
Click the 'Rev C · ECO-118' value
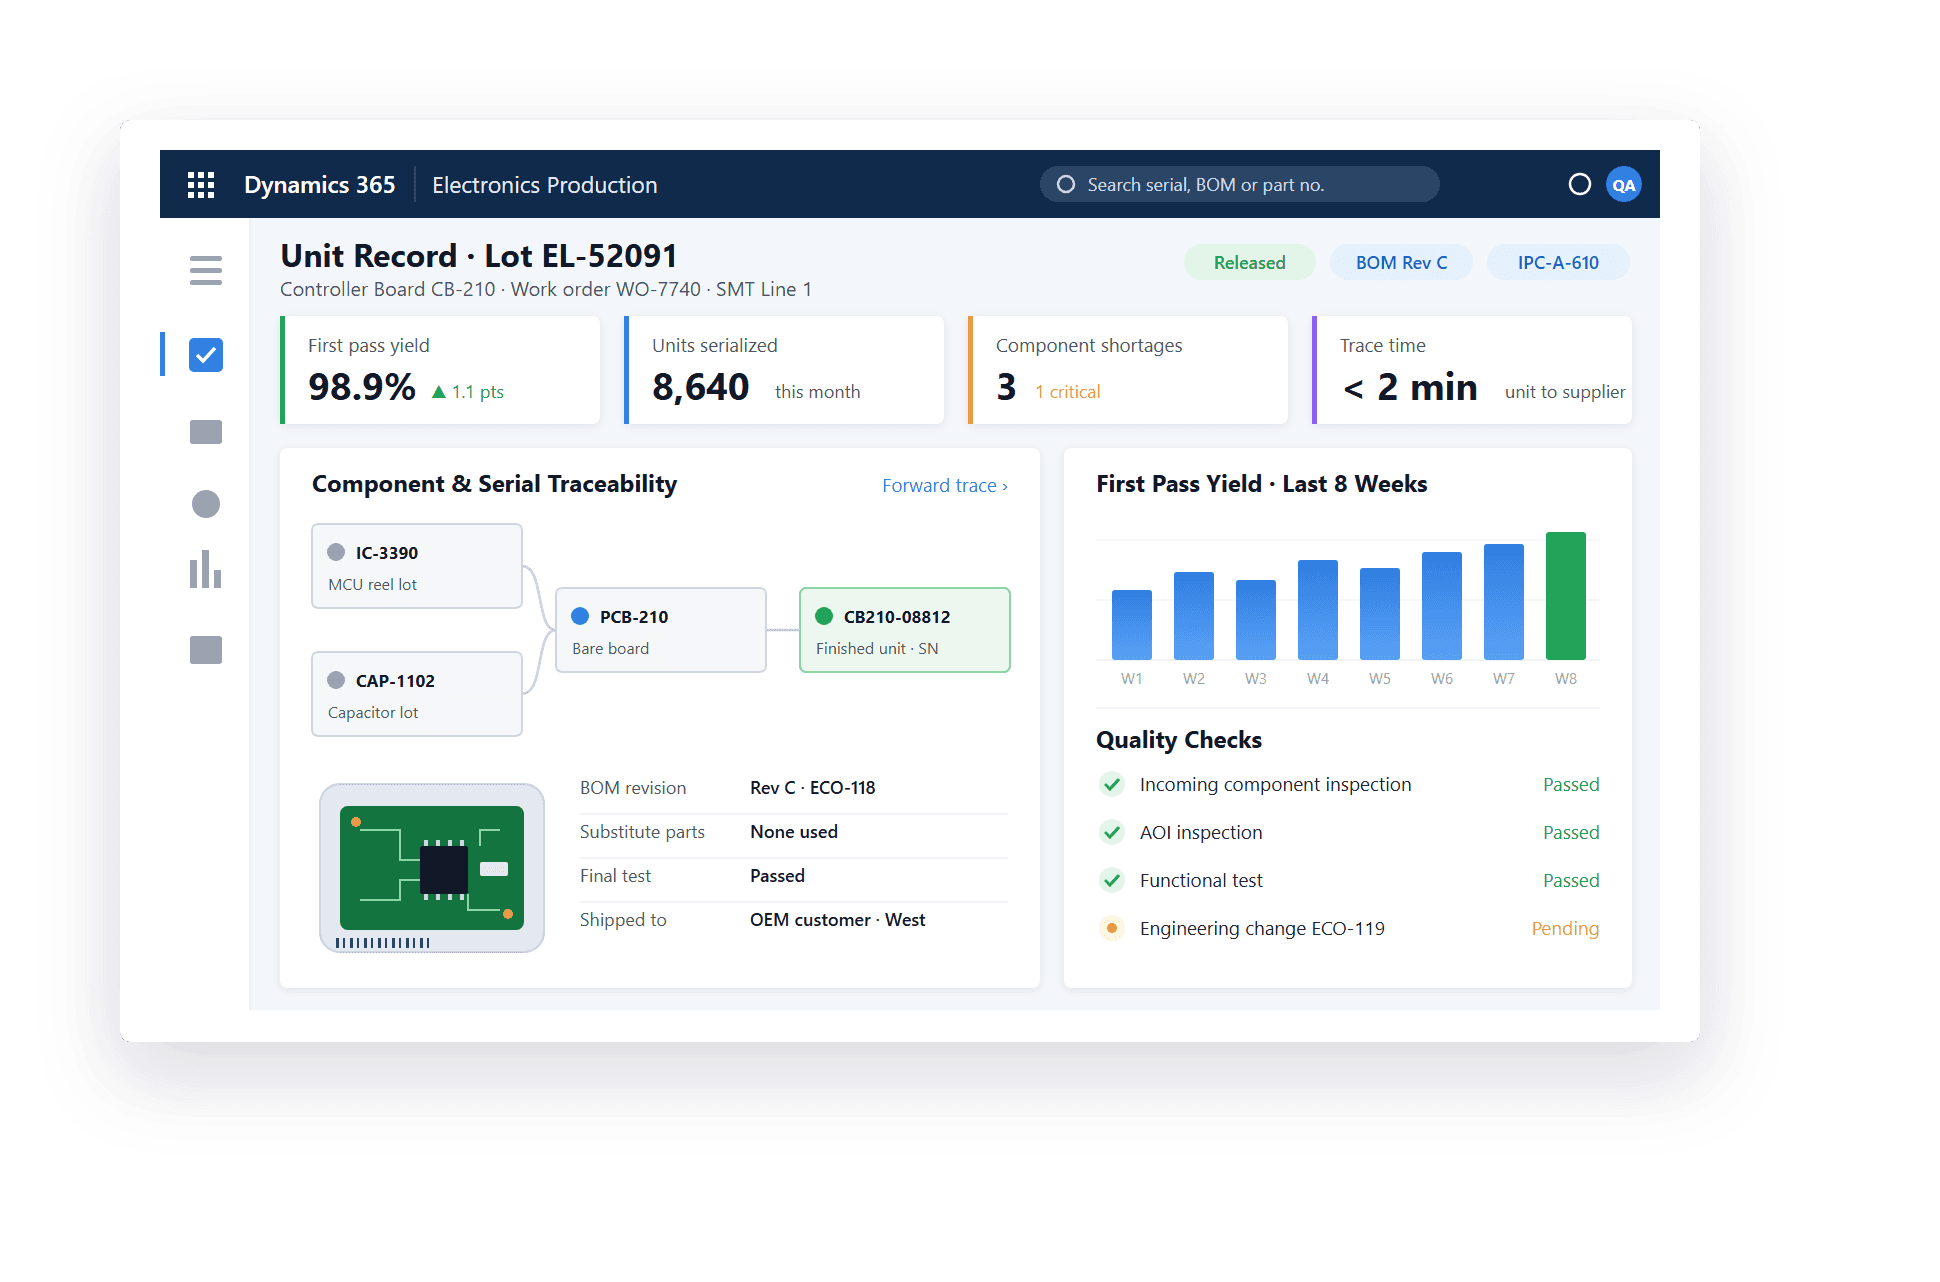tap(813, 788)
